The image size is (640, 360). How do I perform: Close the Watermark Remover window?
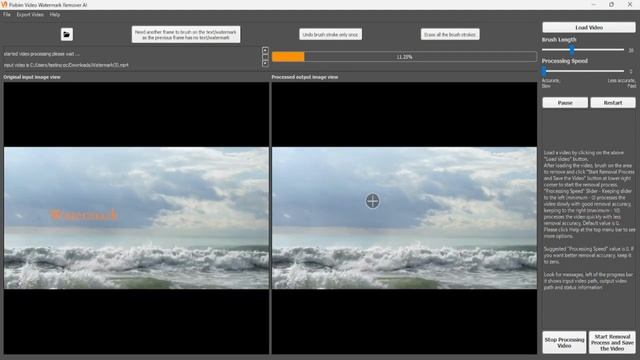[630, 4]
